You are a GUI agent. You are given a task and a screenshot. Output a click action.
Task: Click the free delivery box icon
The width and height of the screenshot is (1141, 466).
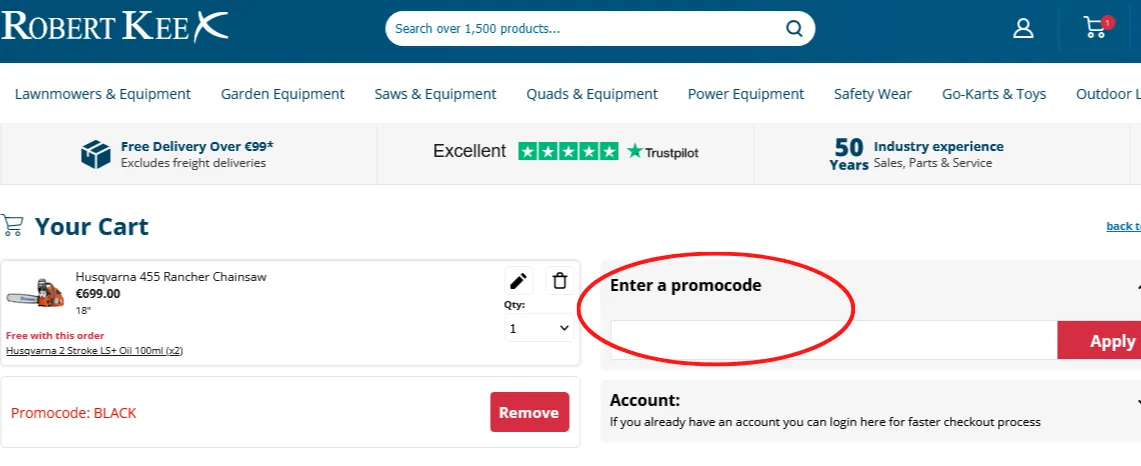tap(96, 154)
